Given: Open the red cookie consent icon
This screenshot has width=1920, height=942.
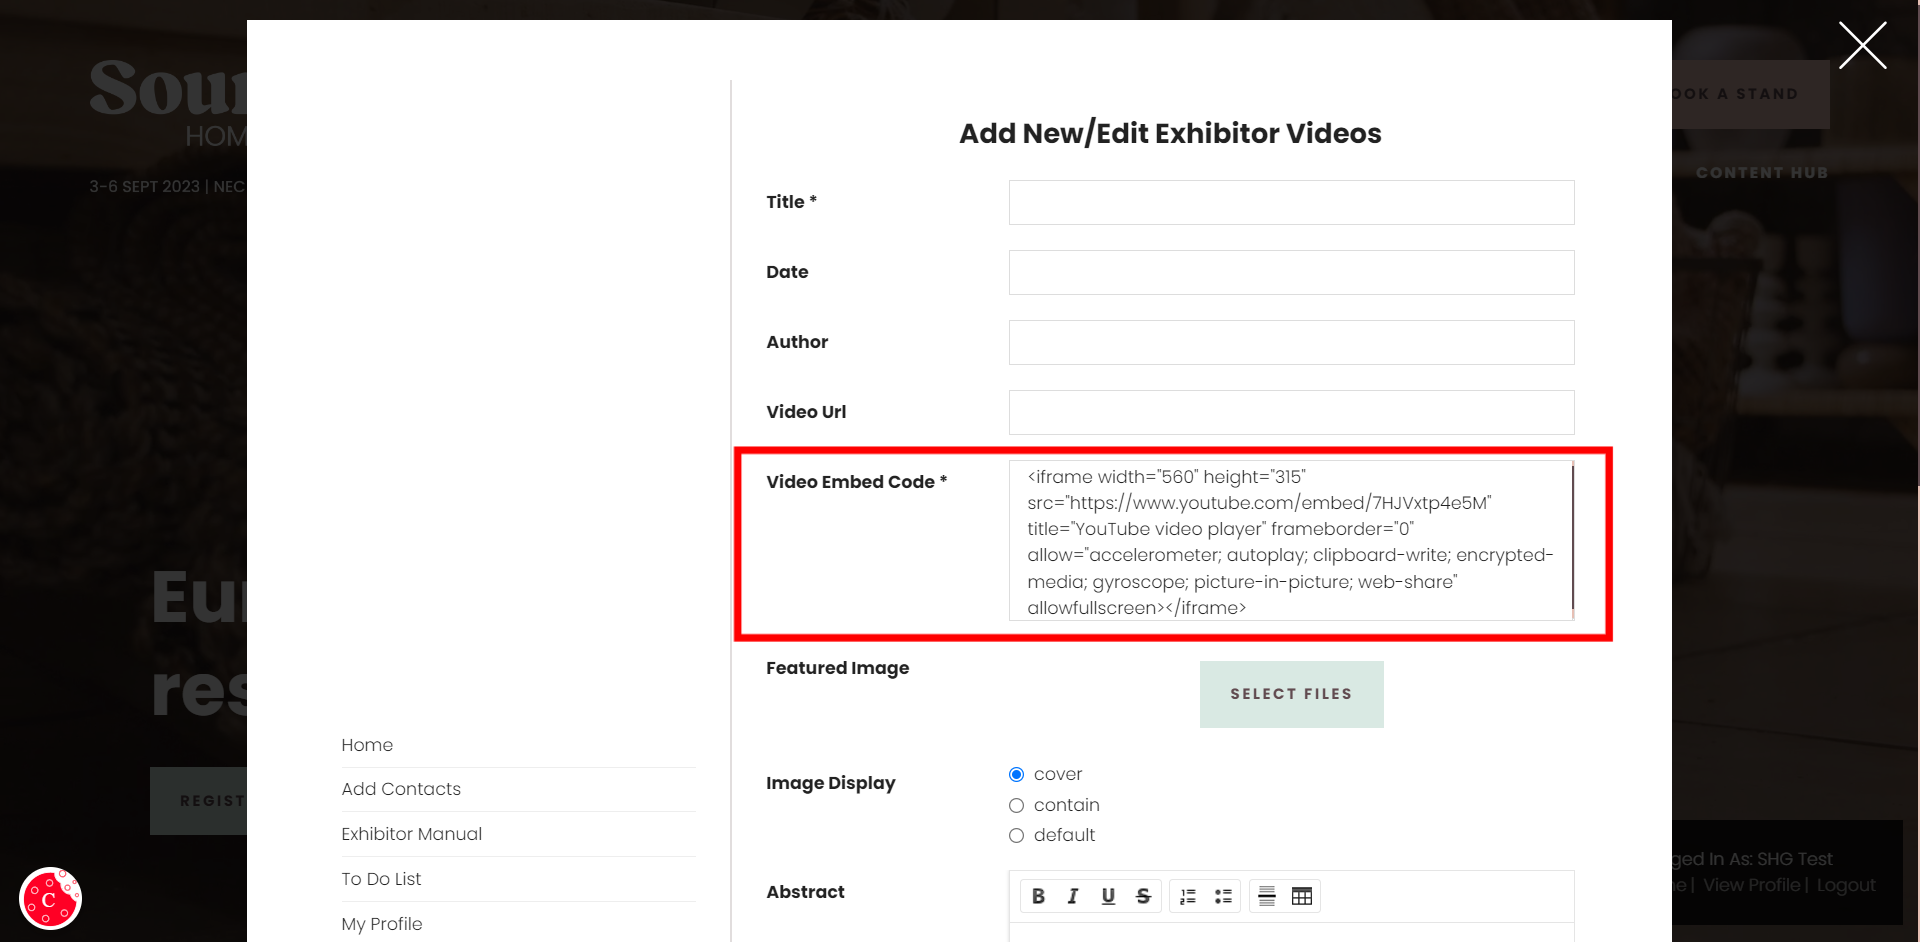Looking at the screenshot, I should point(50,898).
